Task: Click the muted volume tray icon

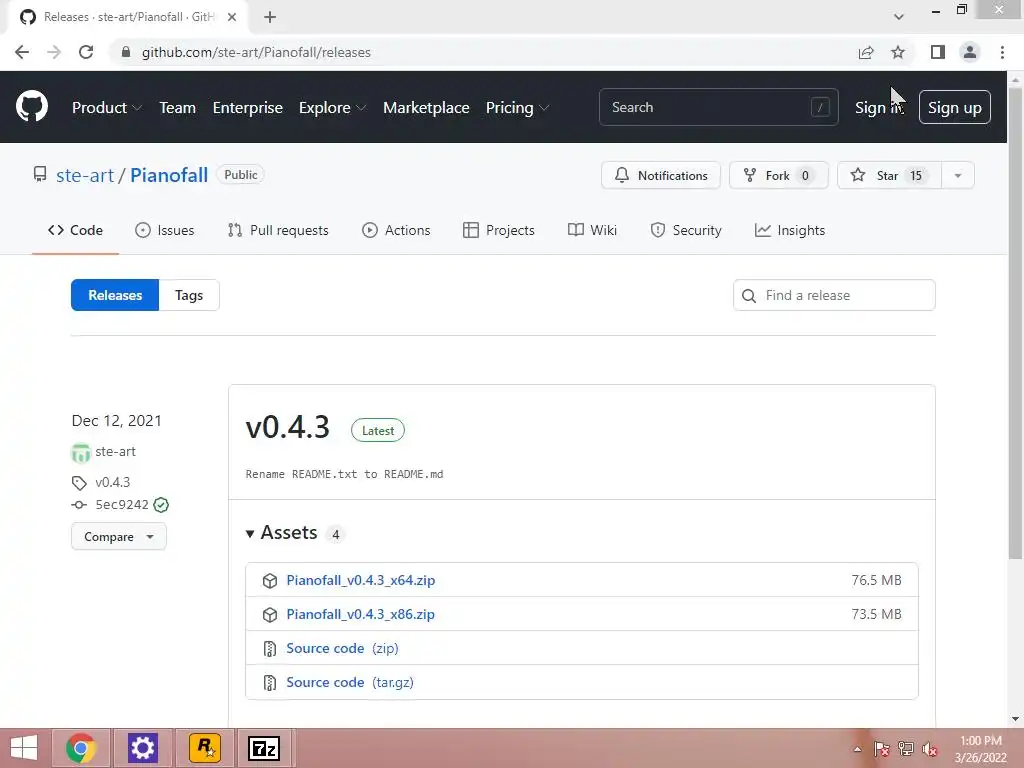Action: pyautogui.click(x=929, y=749)
